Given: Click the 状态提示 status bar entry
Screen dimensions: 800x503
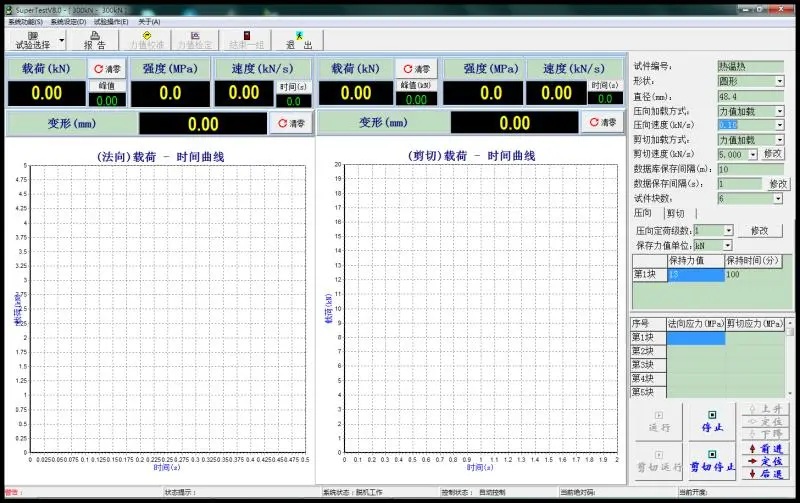Looking at the screenshot, I should click(181, 492).
